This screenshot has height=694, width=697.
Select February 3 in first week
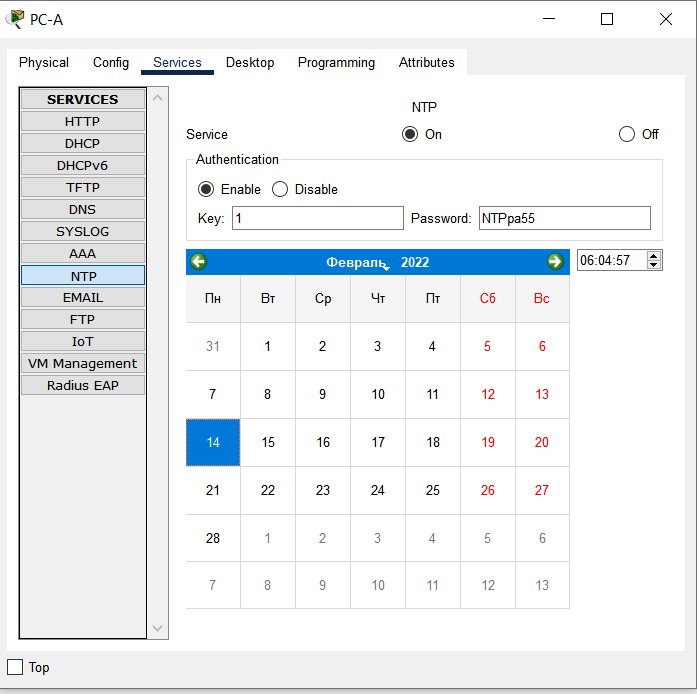coord(377,346)
